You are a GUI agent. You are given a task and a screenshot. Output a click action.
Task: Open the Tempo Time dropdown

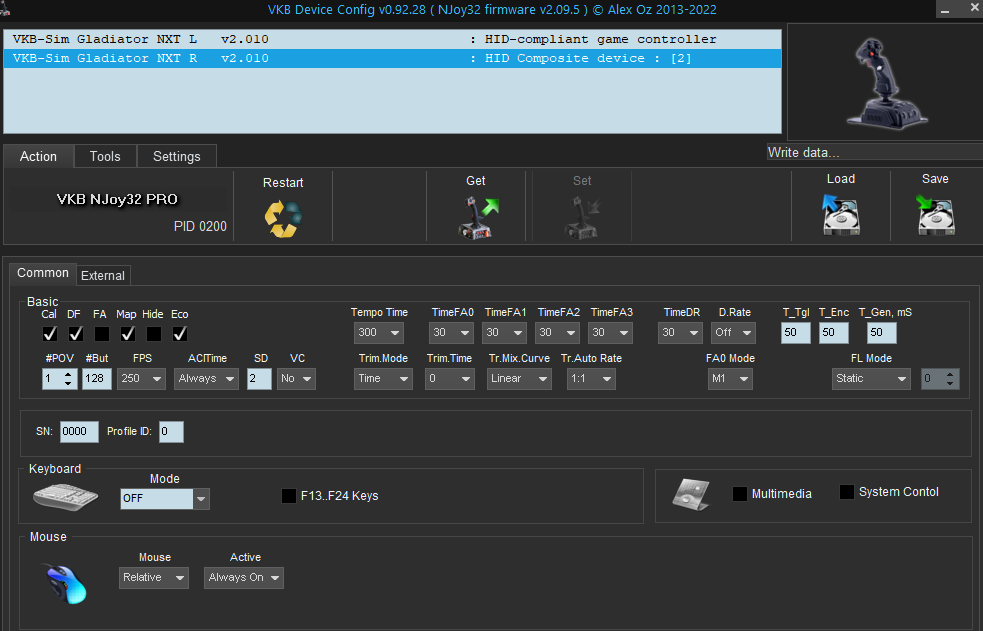pos(379,333)
